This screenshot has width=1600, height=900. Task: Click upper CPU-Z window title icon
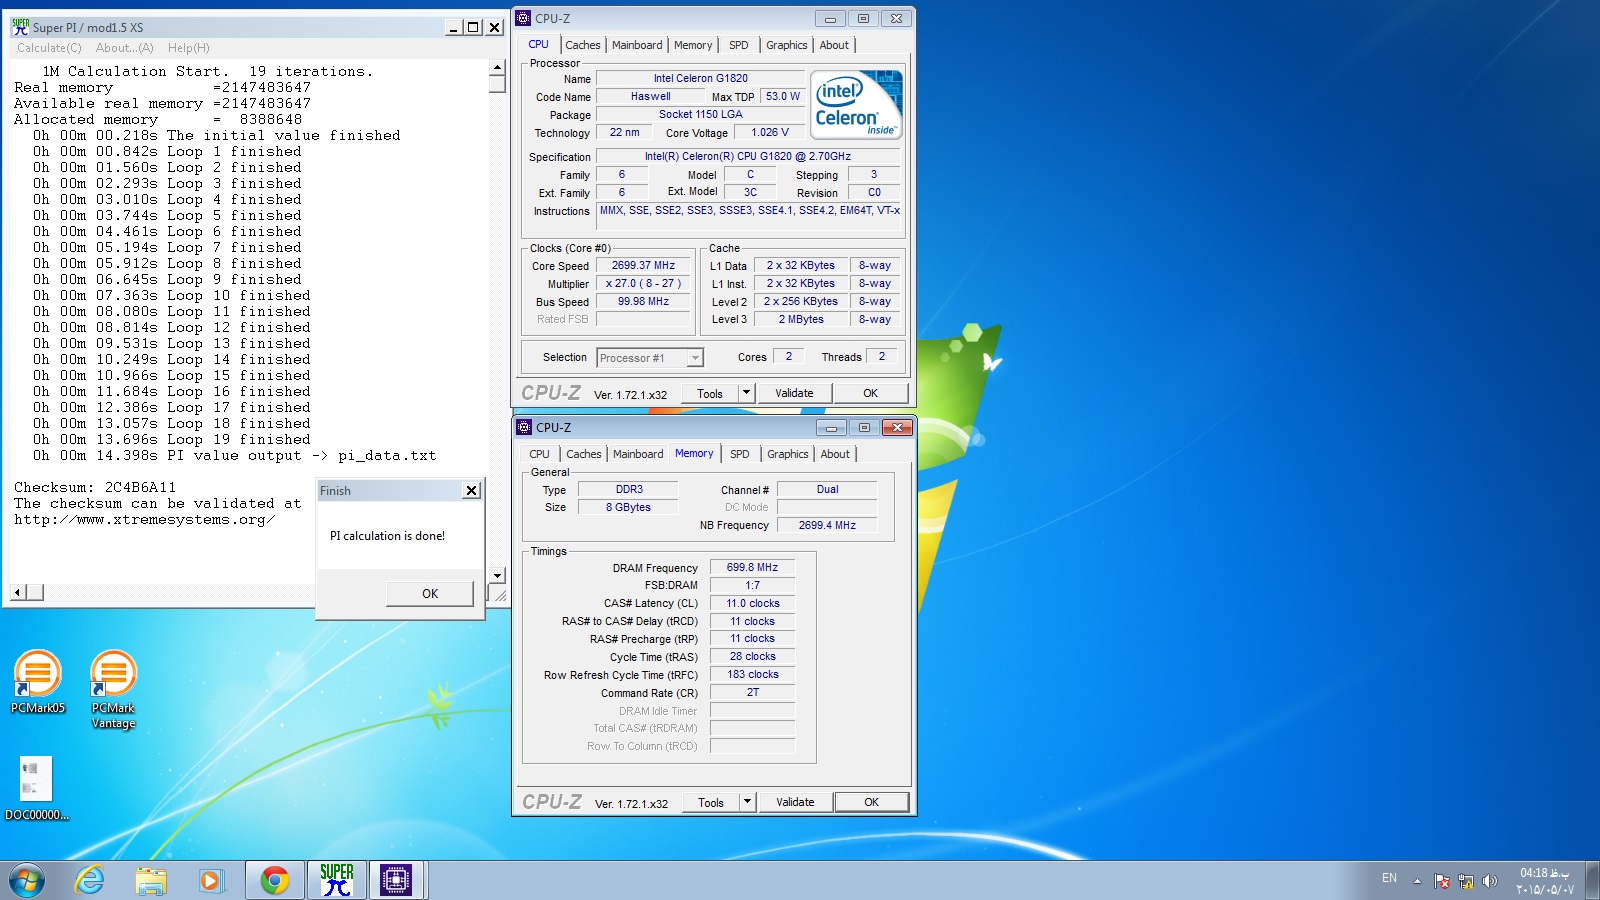pyautogui.click(x=523, y=18)
